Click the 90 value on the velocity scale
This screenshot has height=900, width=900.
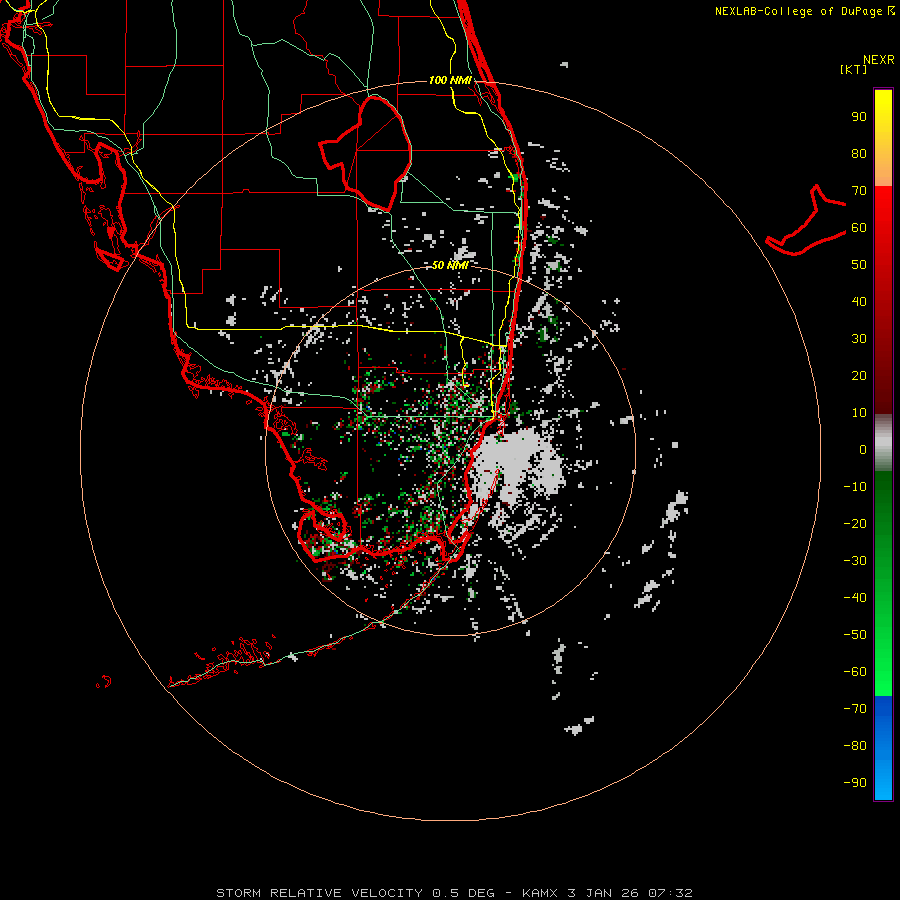point(859,117)
